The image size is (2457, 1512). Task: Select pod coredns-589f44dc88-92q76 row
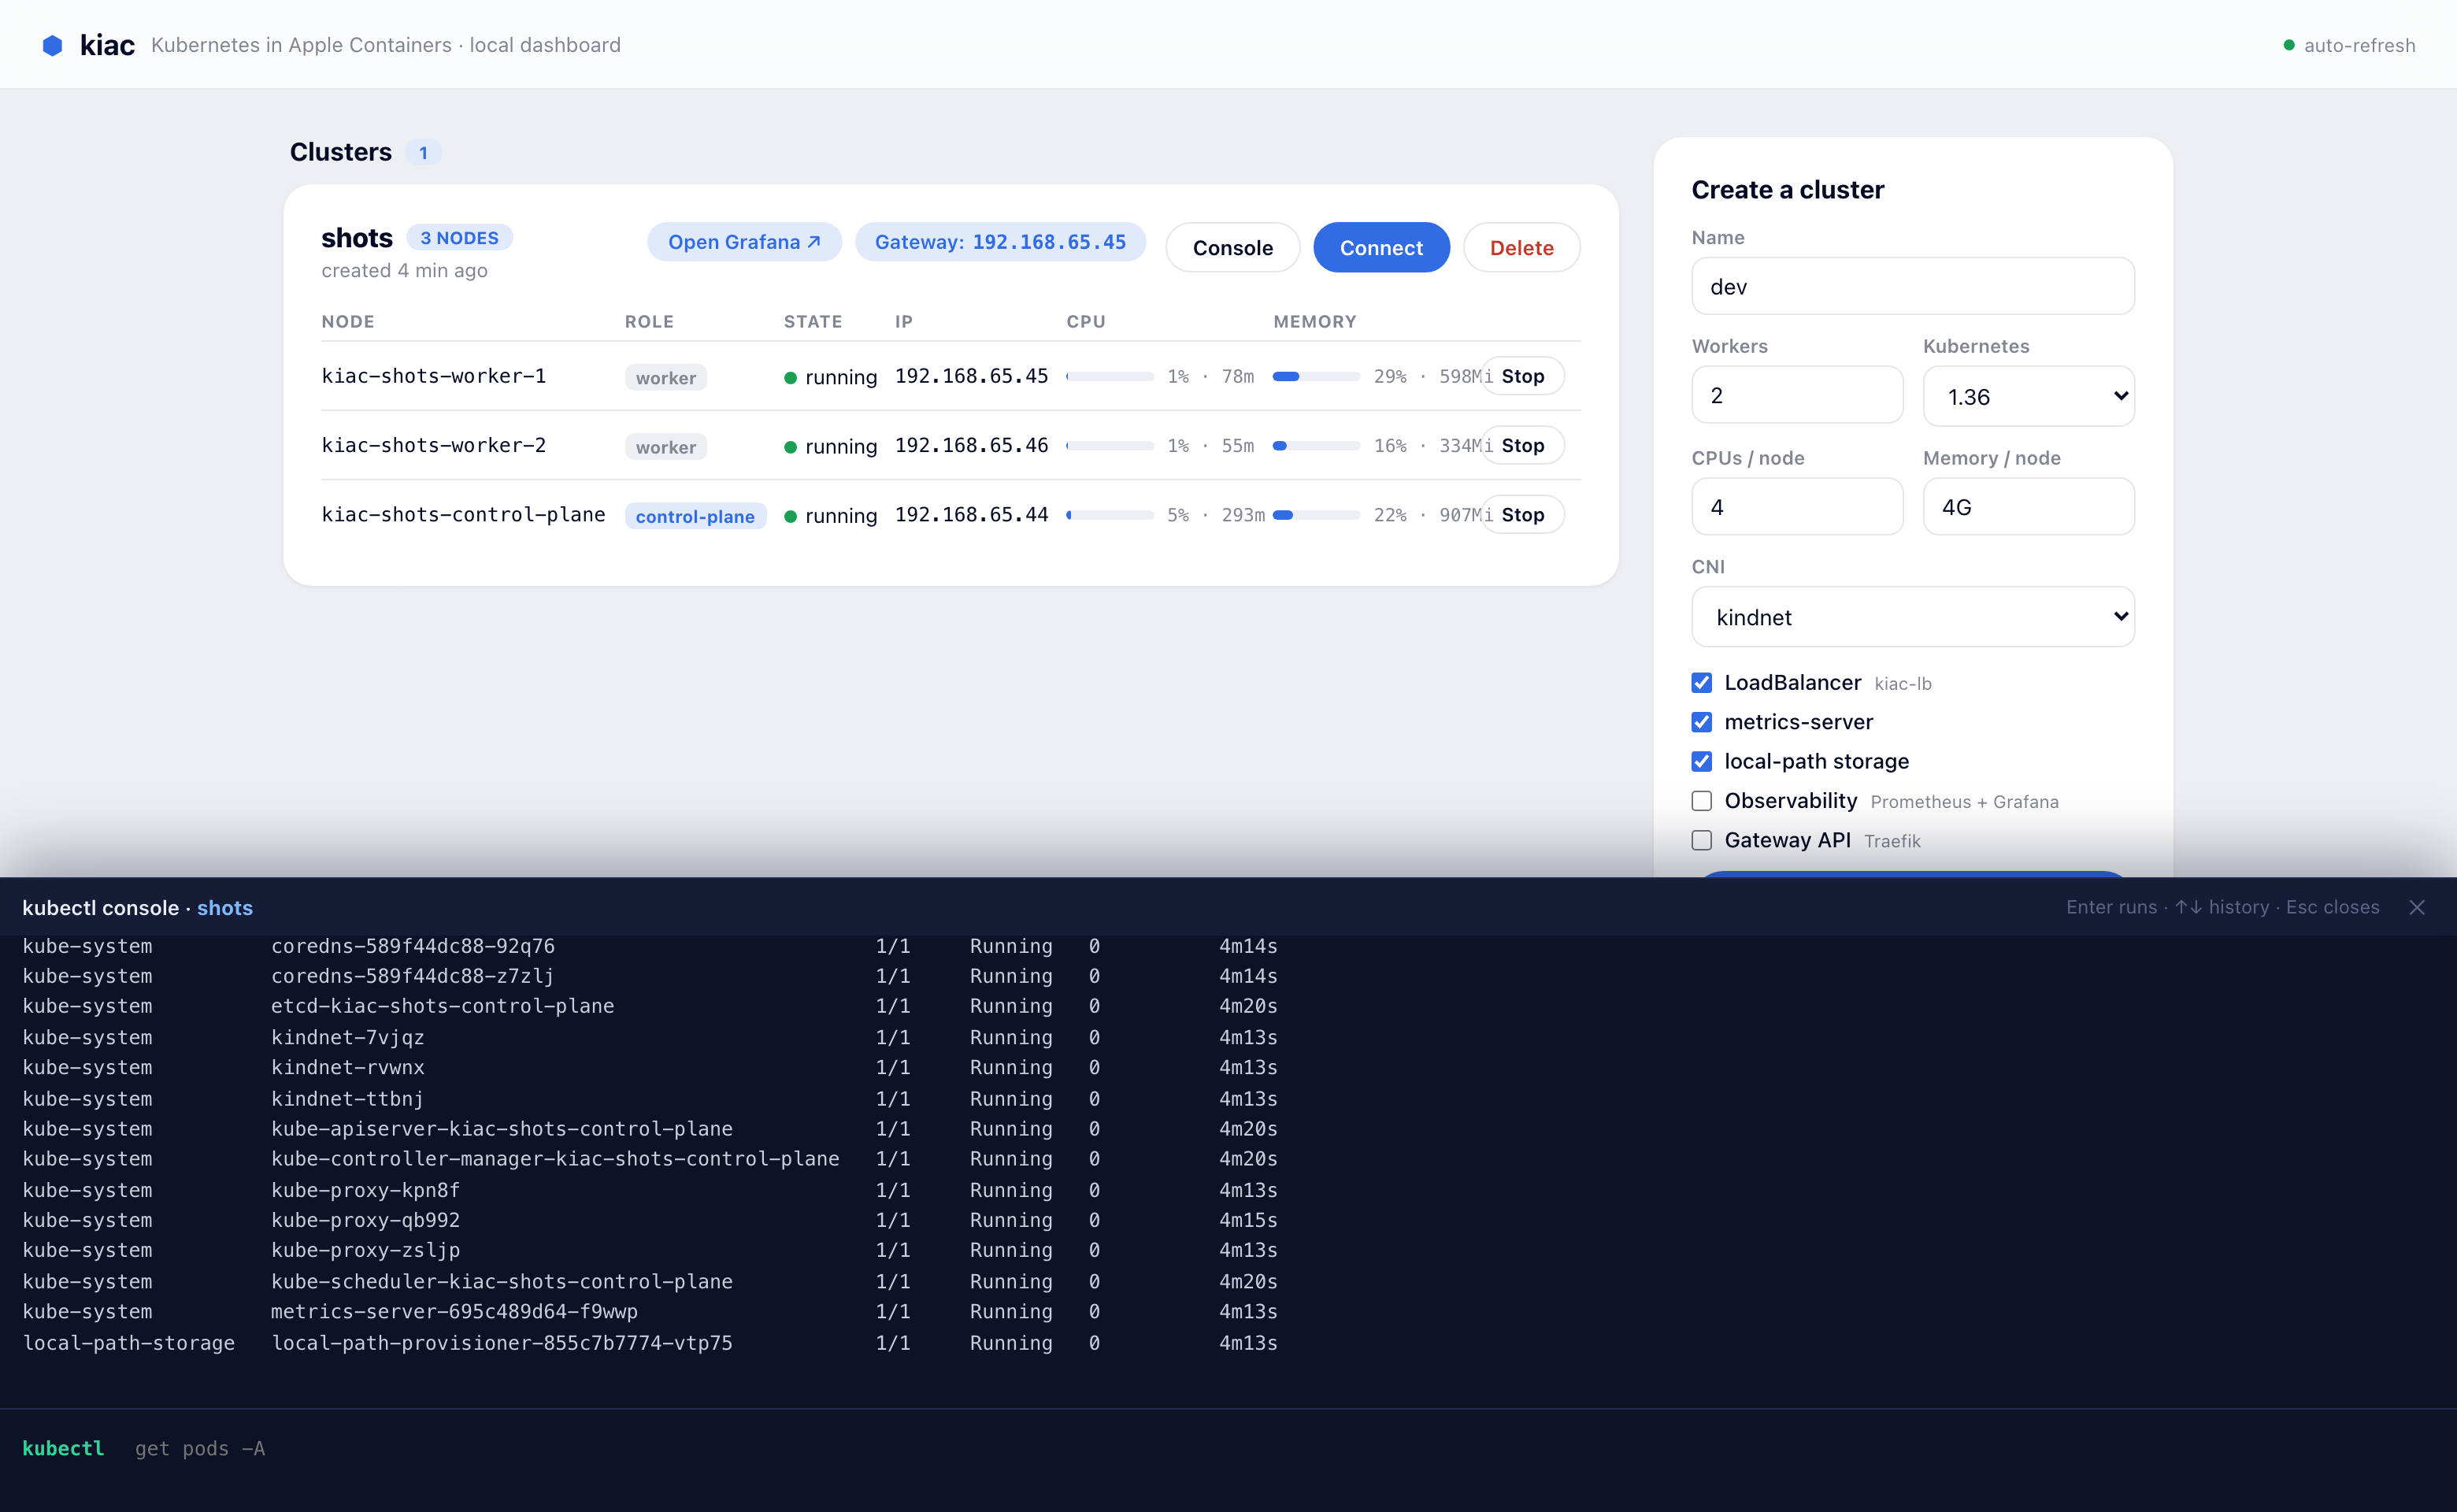650,946
